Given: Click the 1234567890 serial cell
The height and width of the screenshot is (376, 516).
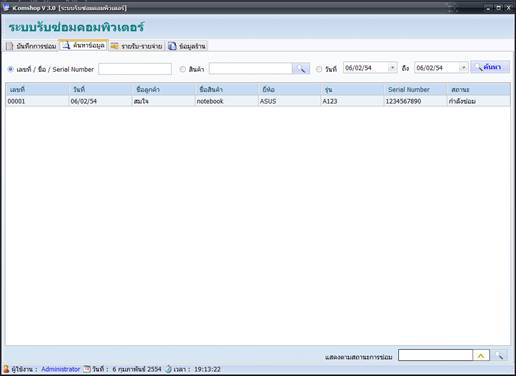Looking at the screenshot, I should (415, 101).
